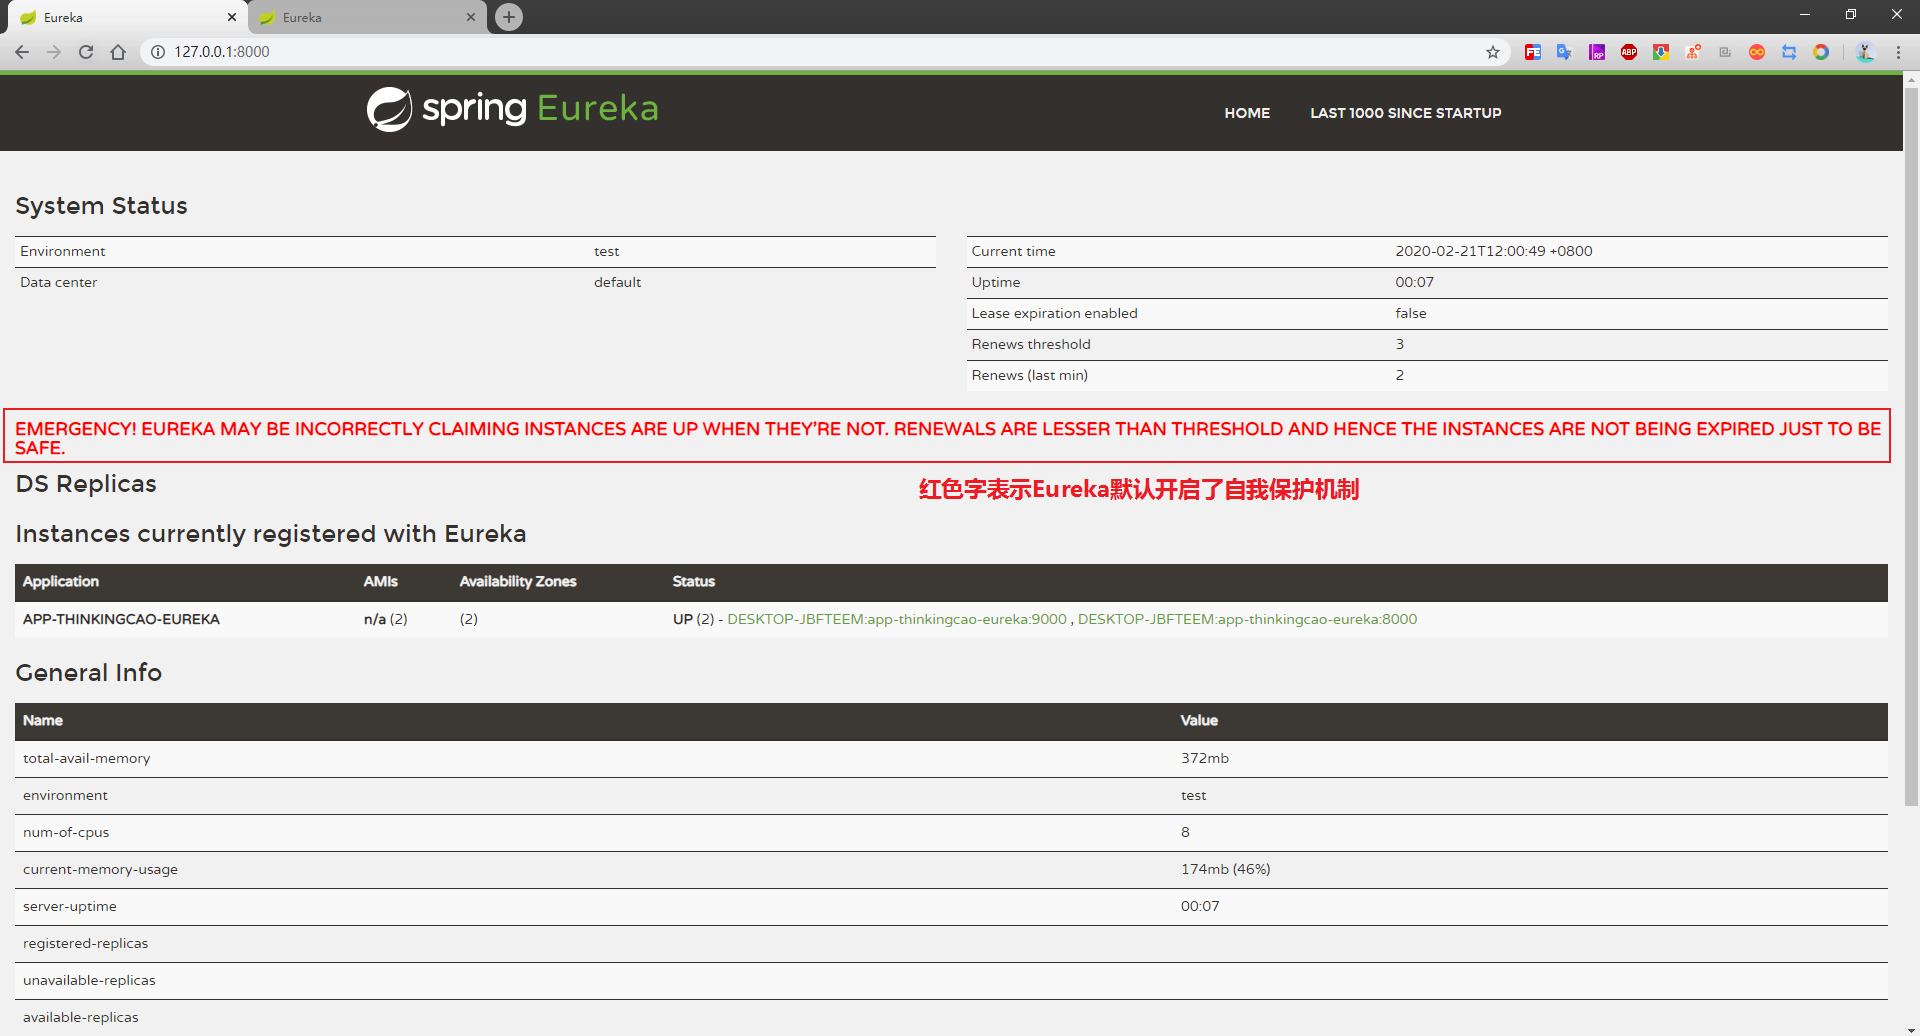1920x1036 pixels.
Task: Restore down the browser window
Action: tap(1850, 14)
